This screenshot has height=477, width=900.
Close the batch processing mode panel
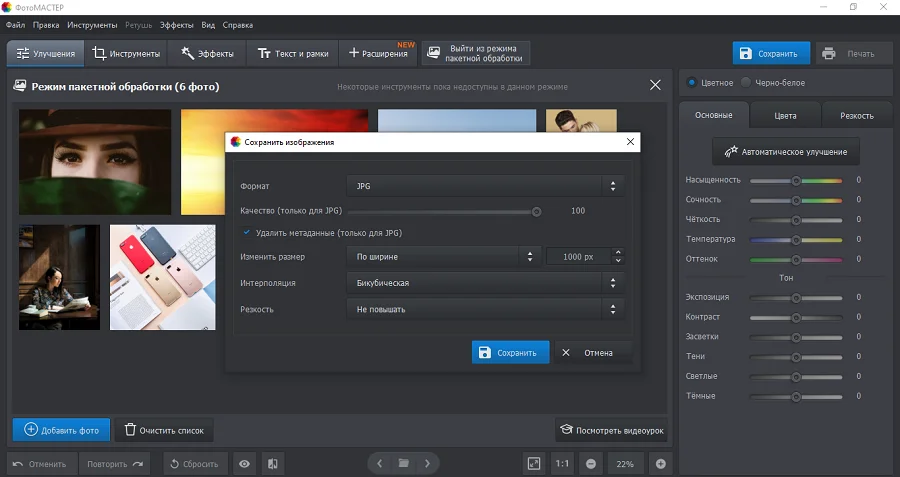pyautogui.click(x=655, y=86)
